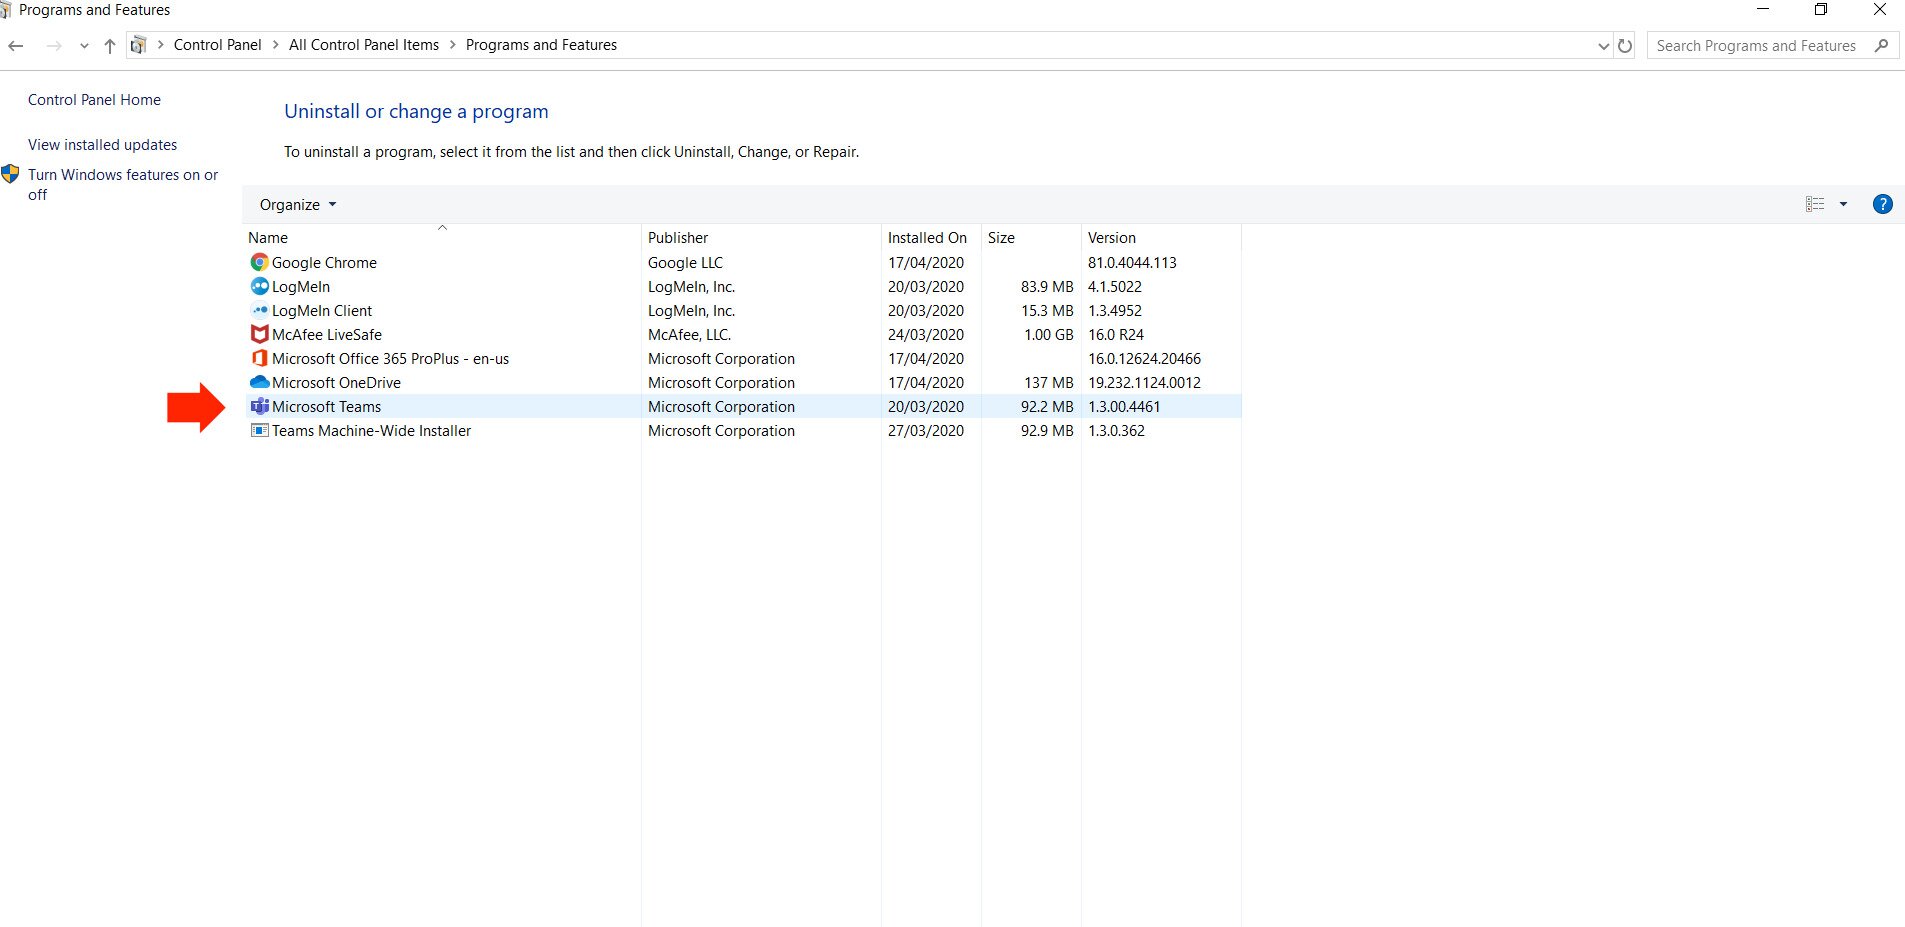Open Turn Windows features on or off

pyautogui.click(x=123, y=184)
